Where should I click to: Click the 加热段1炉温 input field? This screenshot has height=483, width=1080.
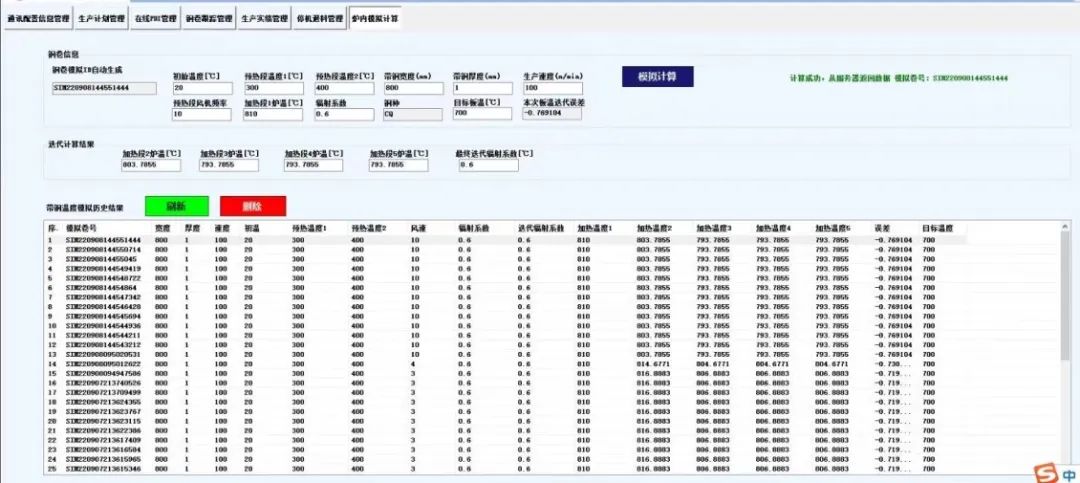click(273, 114)
